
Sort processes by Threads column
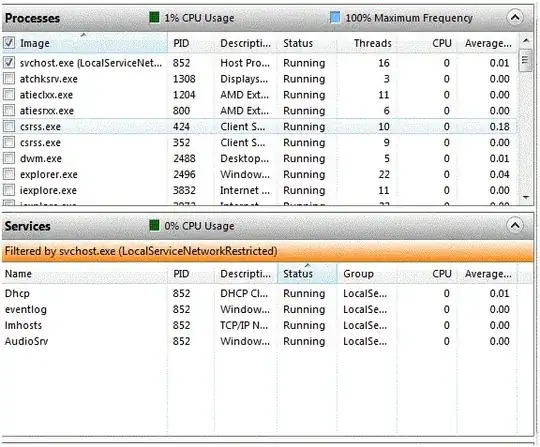click(x=367, y=43)
